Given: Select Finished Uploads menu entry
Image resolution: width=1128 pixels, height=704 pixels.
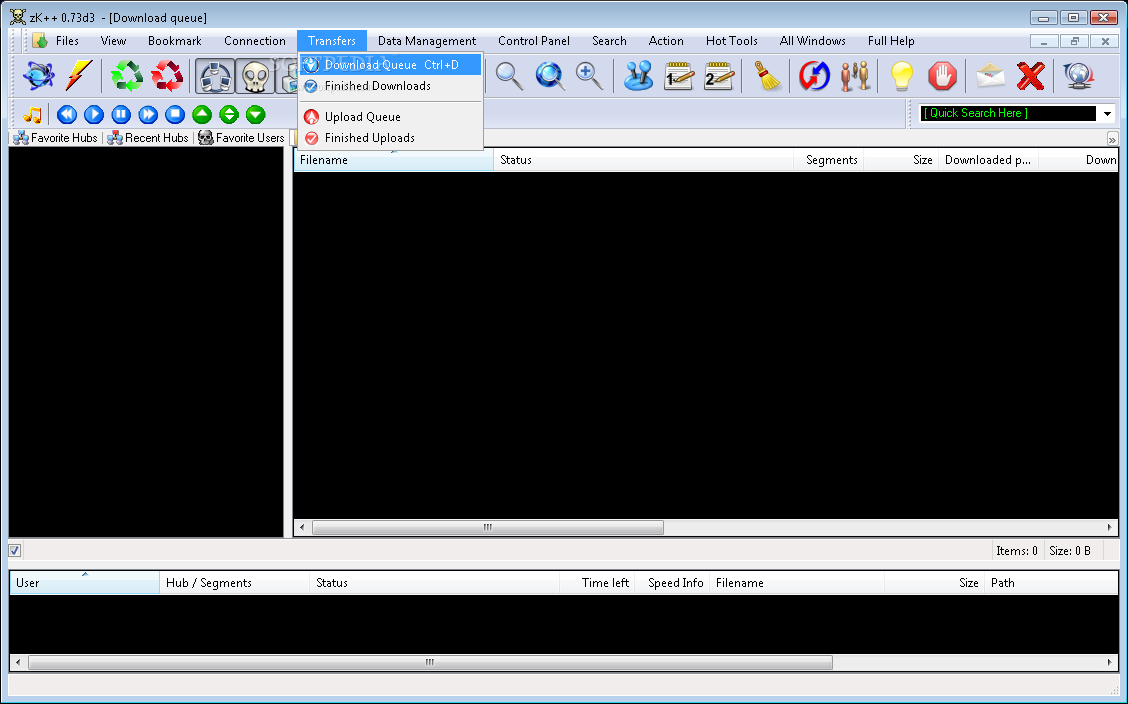Looking at the screenshot, I should tap(391, 138).
